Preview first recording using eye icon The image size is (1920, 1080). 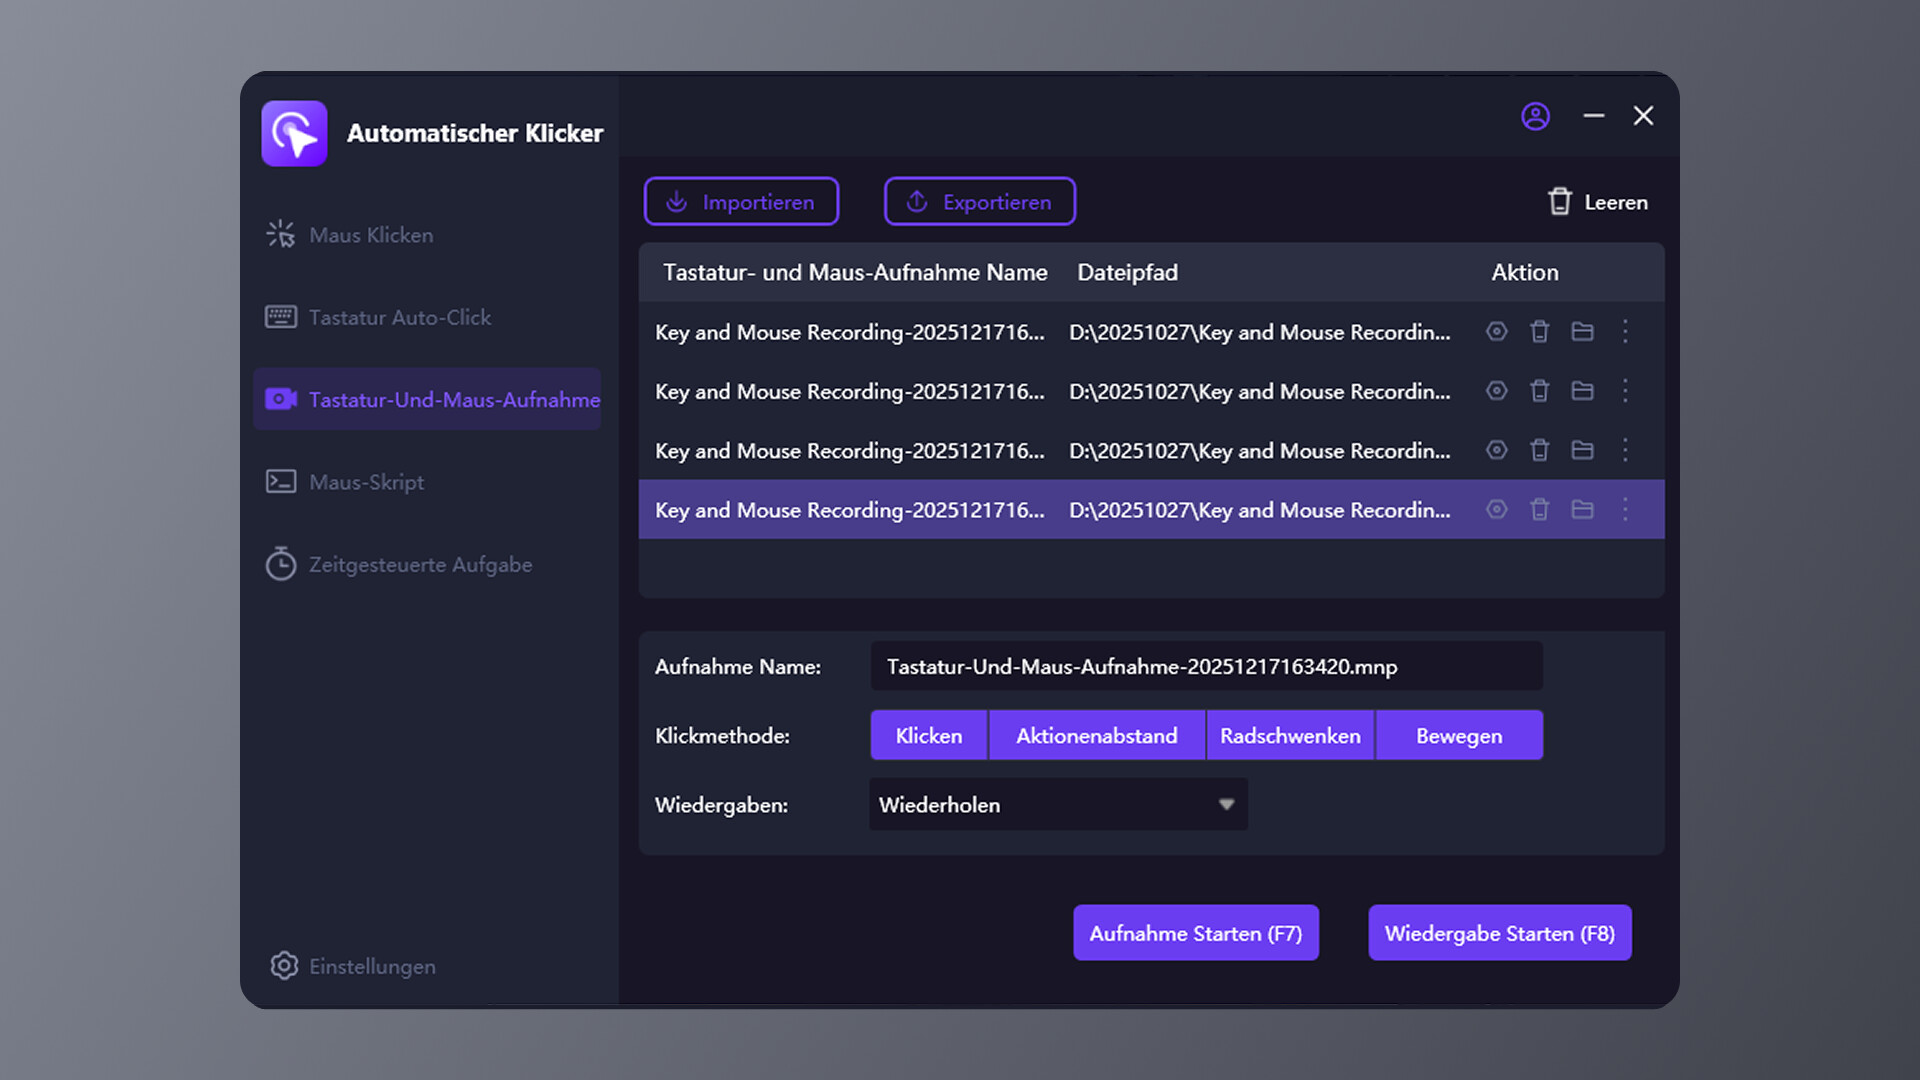1496,331
